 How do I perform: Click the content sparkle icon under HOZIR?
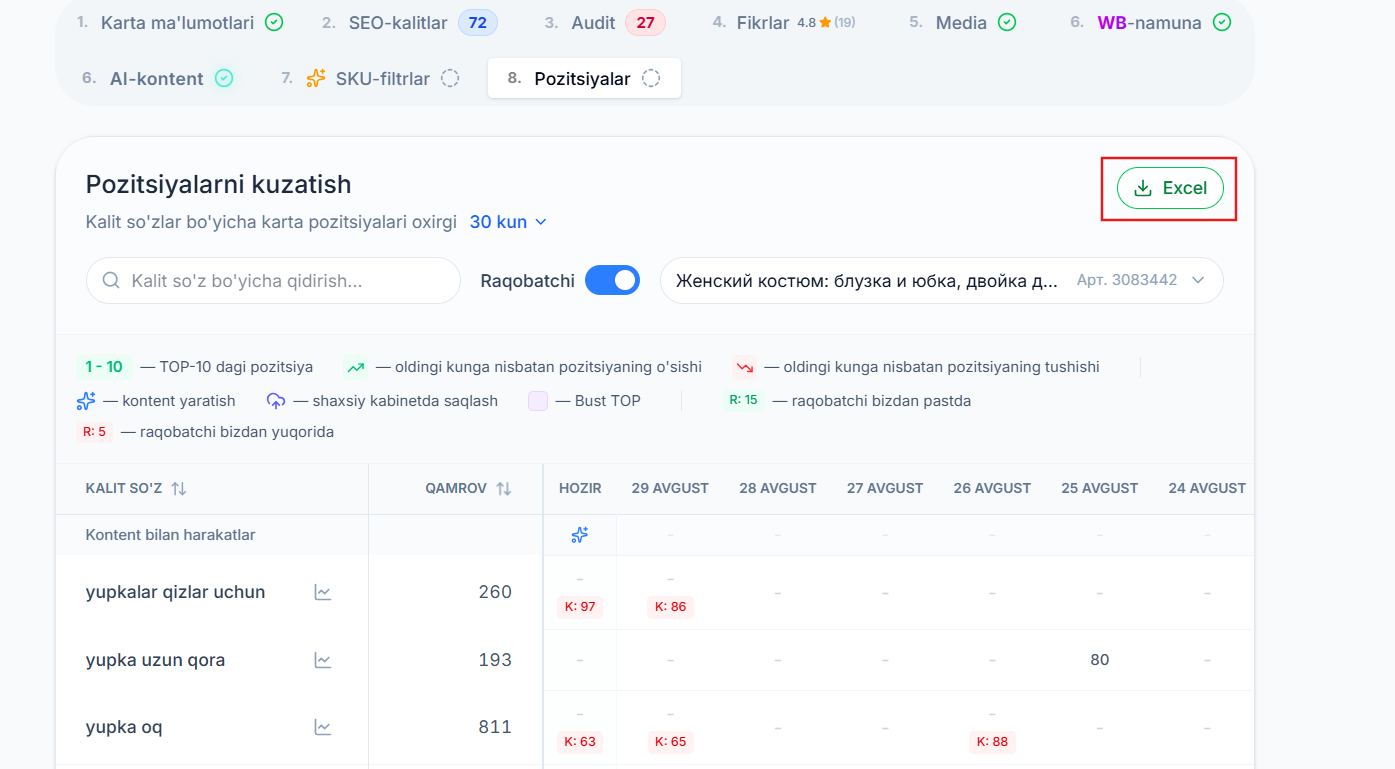(x=580, y=535)
